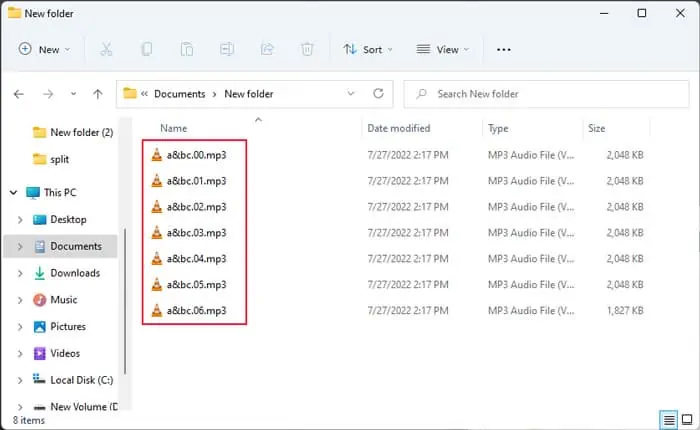Switch to large thumbnails view icon

(x=688, y=420)
